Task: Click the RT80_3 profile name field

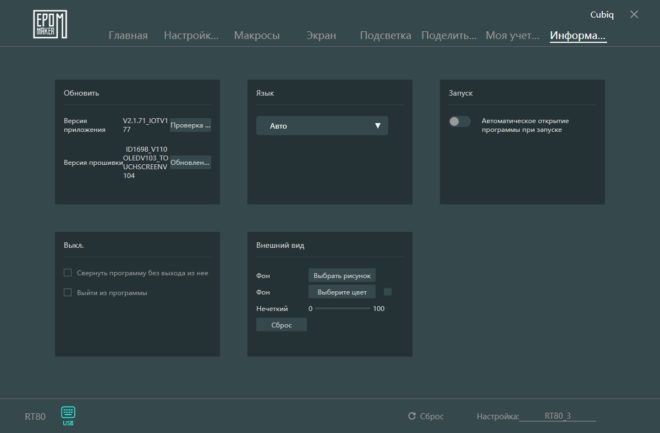Action: click(558, 416)
